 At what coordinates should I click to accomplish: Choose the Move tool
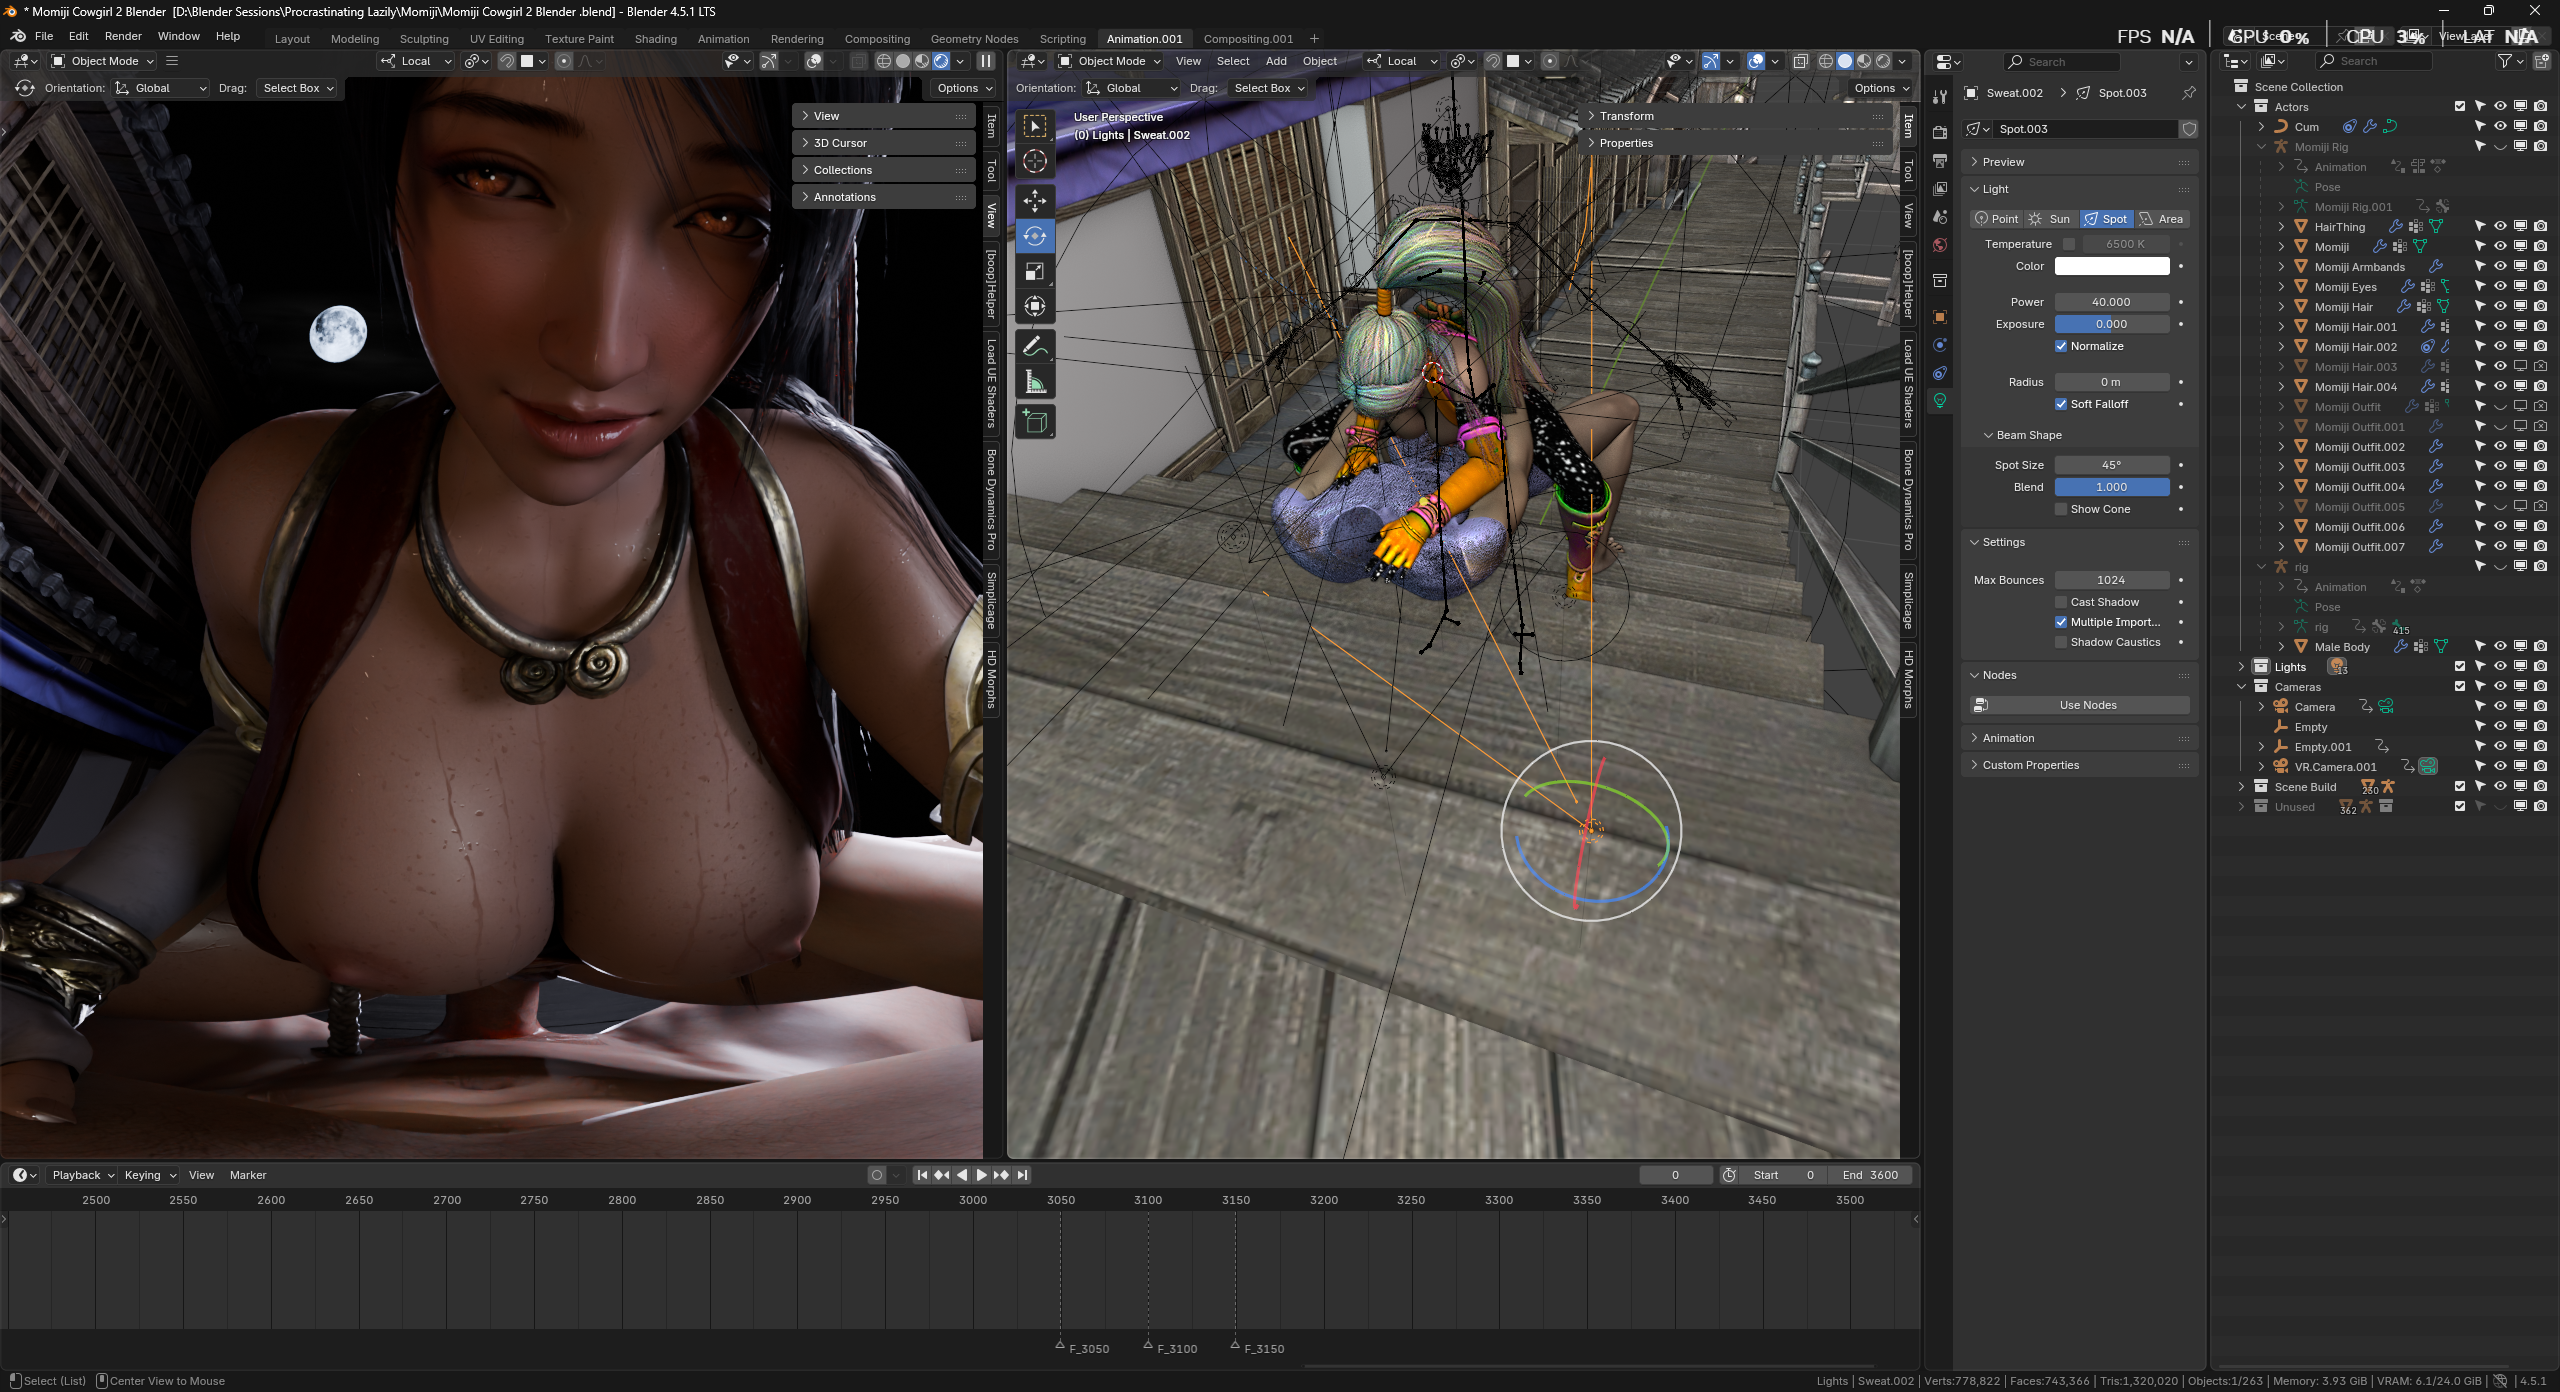1035,200
